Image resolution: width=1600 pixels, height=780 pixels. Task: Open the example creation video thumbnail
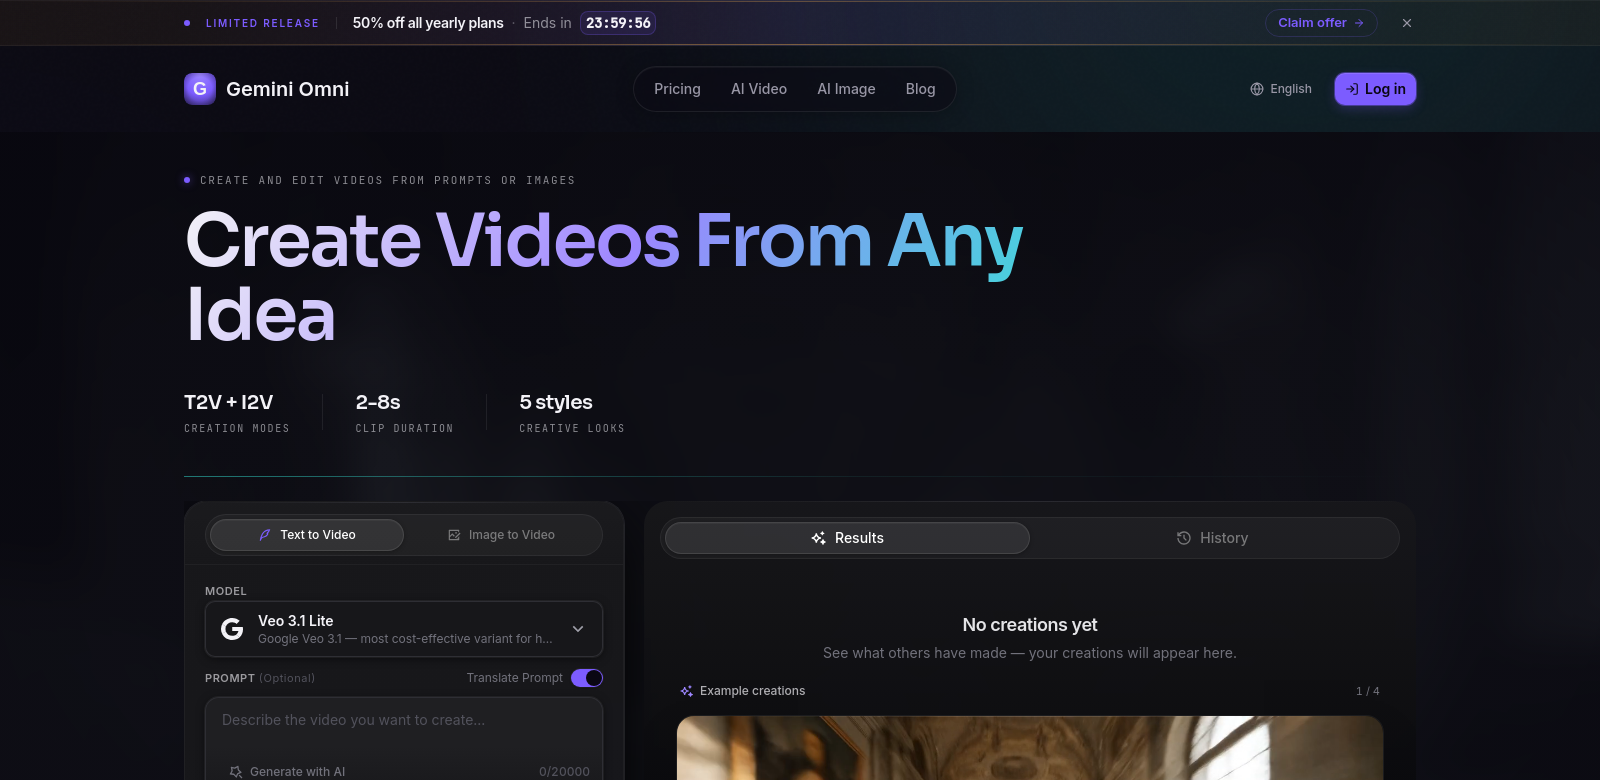click(x=1030, y=748)
